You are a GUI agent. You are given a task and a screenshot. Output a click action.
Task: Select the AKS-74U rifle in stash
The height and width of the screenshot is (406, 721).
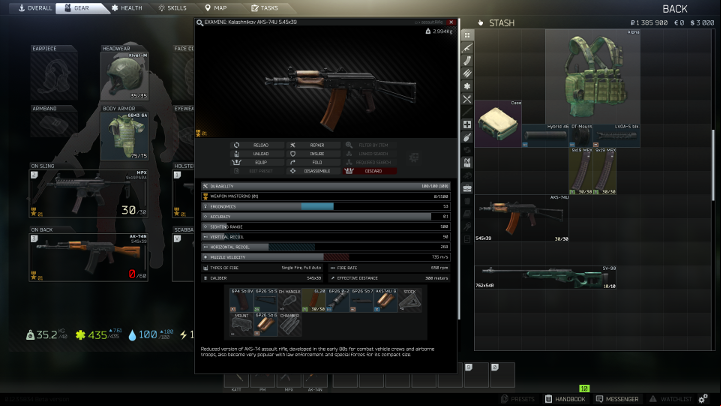(x=522, y=218)
